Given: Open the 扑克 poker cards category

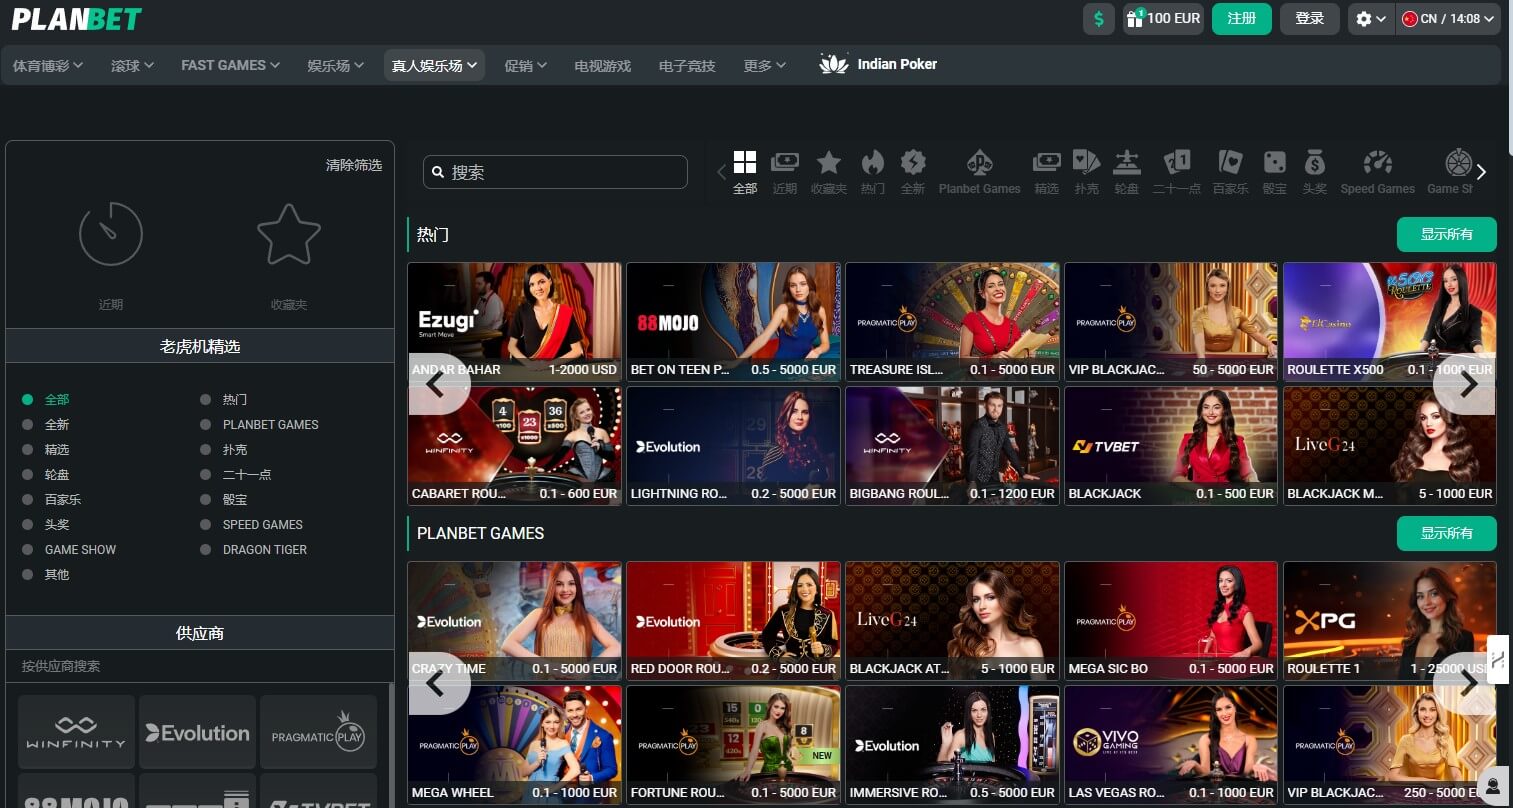Looking at the screenshot, I should tap(1086, 162).
